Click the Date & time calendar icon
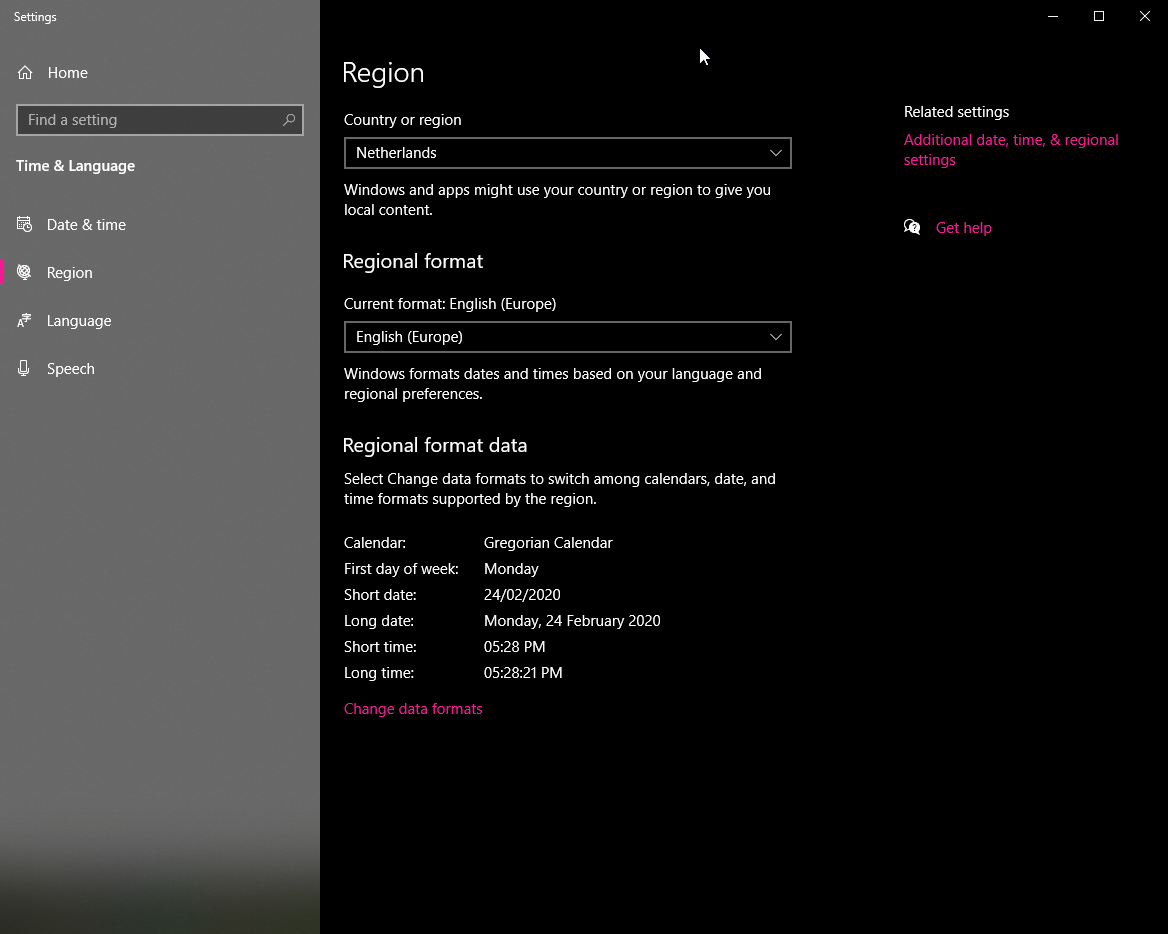Viewport: 1168px width, 934px height. (x=25, y=224)
